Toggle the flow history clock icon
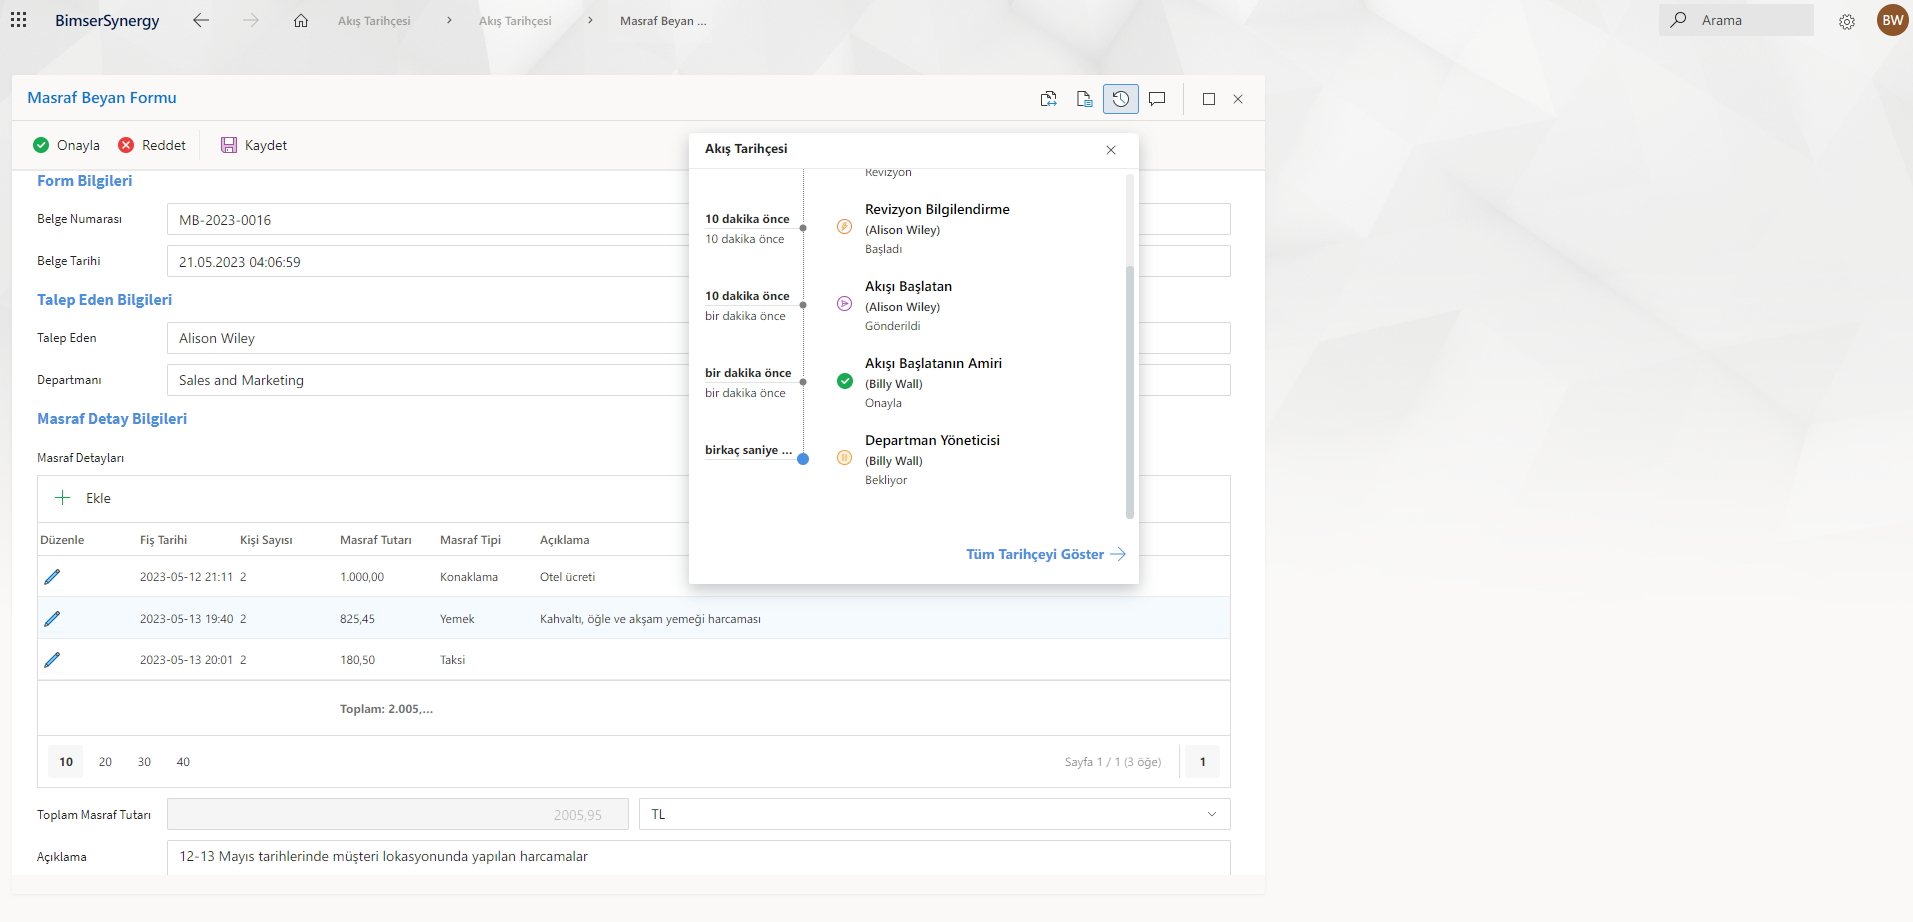Screen dimensions: 1913x922 click(1121, 99)
